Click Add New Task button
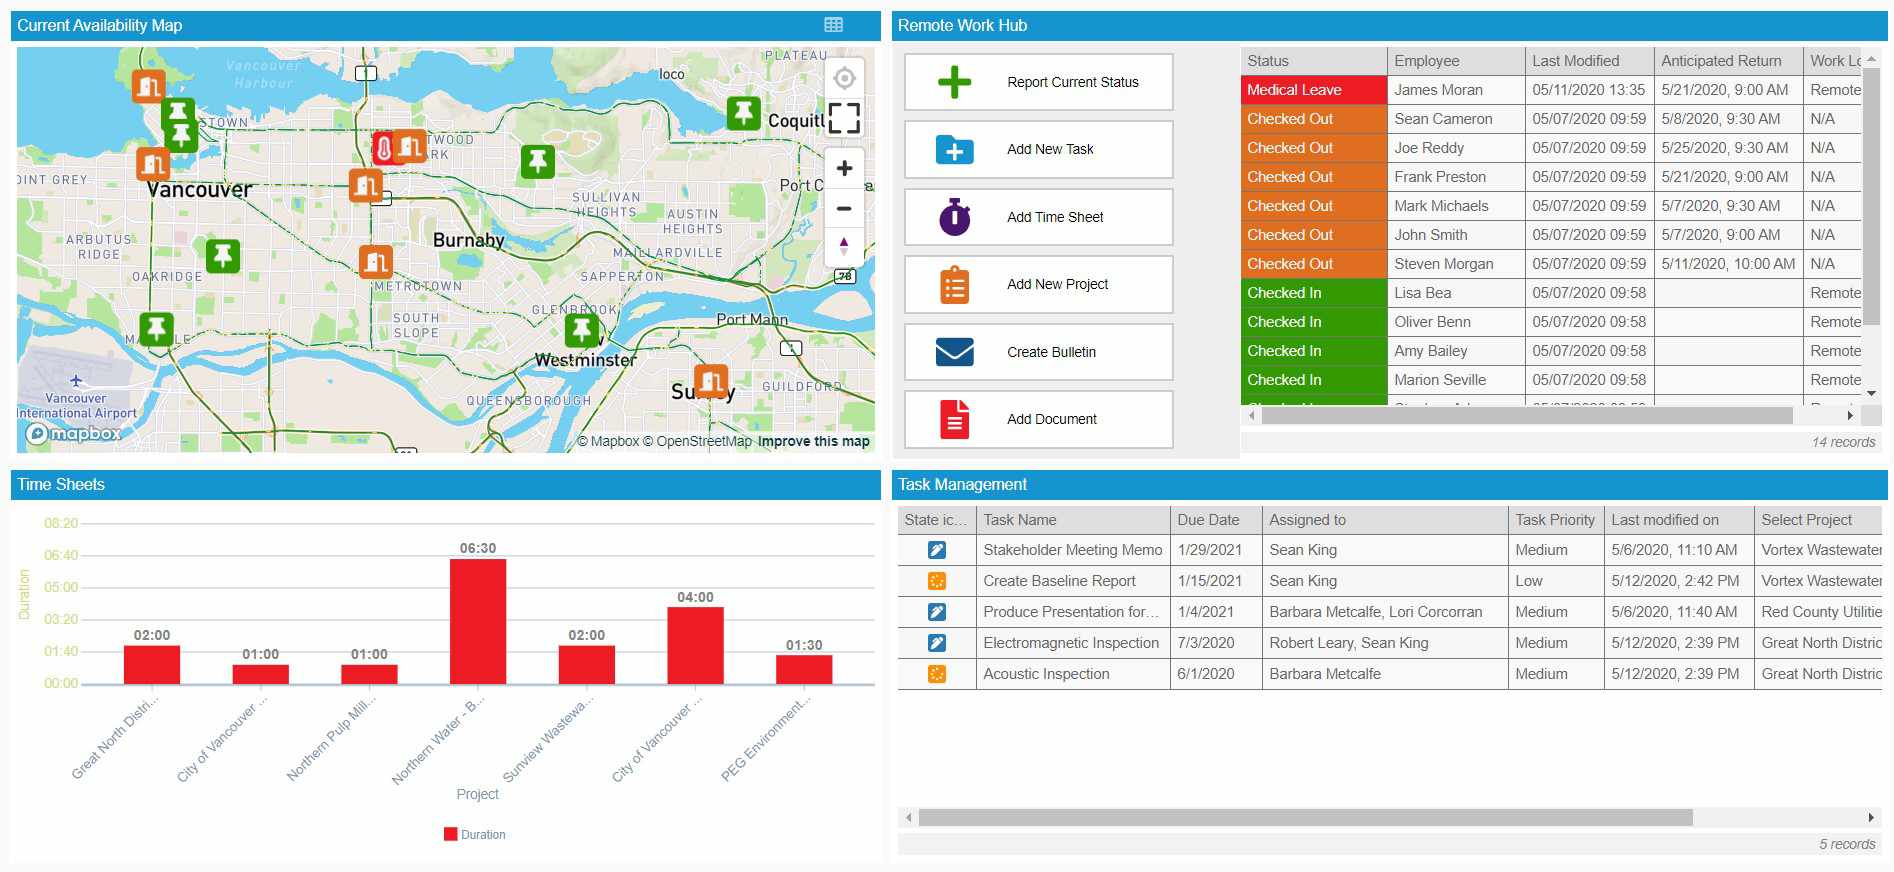This screenshot has height=872, width=1894. [x=1038, y=149]
